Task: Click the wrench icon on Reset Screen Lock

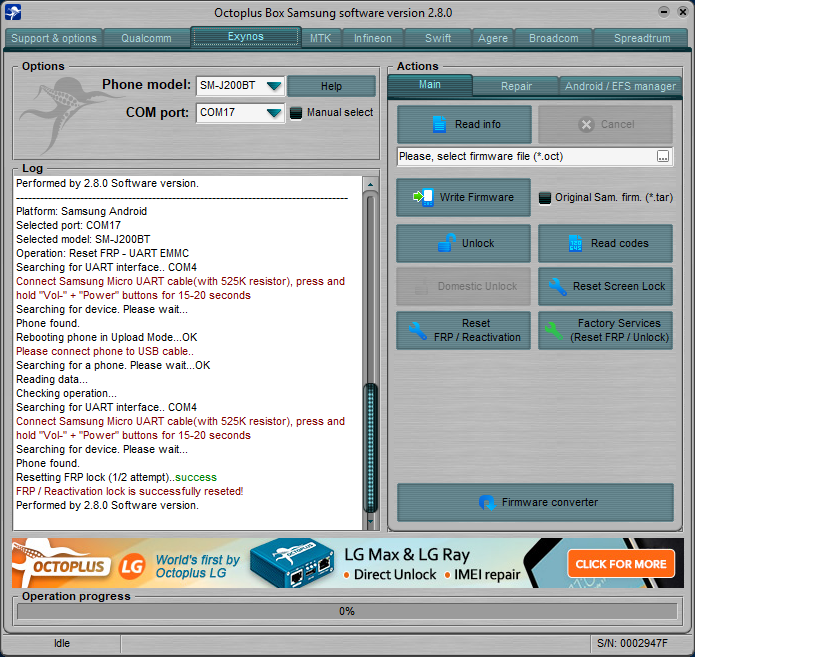Action: 557,286
